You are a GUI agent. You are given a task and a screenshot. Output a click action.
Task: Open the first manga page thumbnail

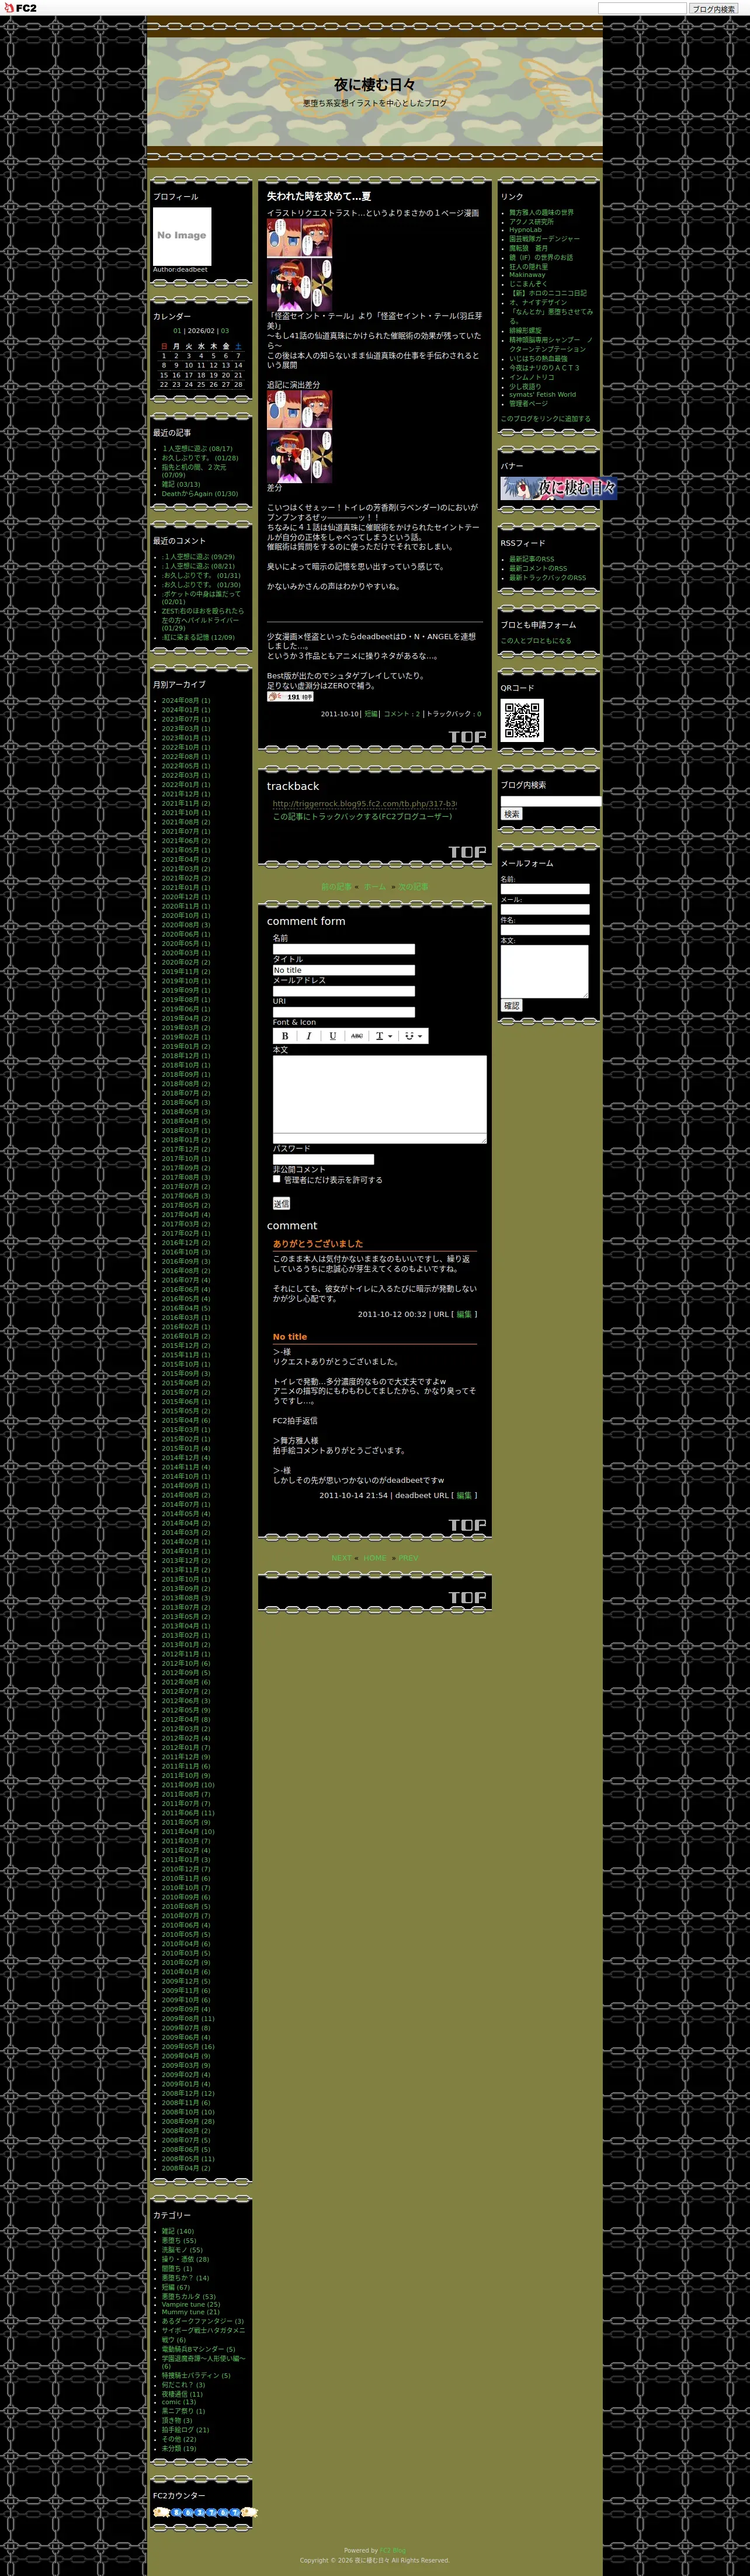coord(299,265)
